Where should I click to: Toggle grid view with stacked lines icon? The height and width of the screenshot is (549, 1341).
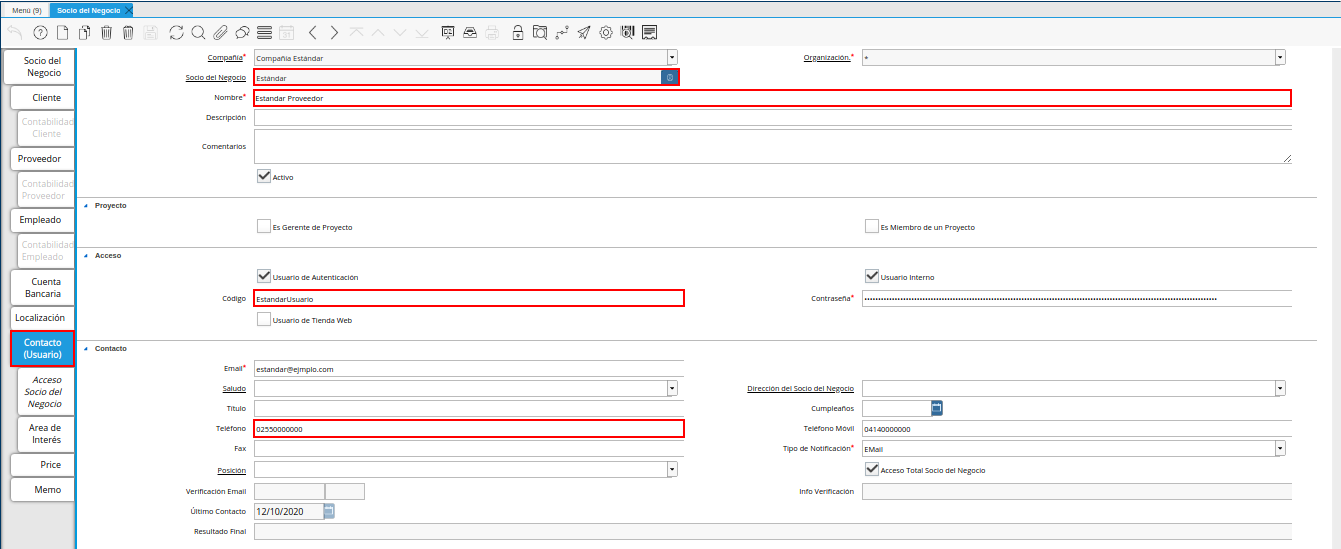click(264, 32)
